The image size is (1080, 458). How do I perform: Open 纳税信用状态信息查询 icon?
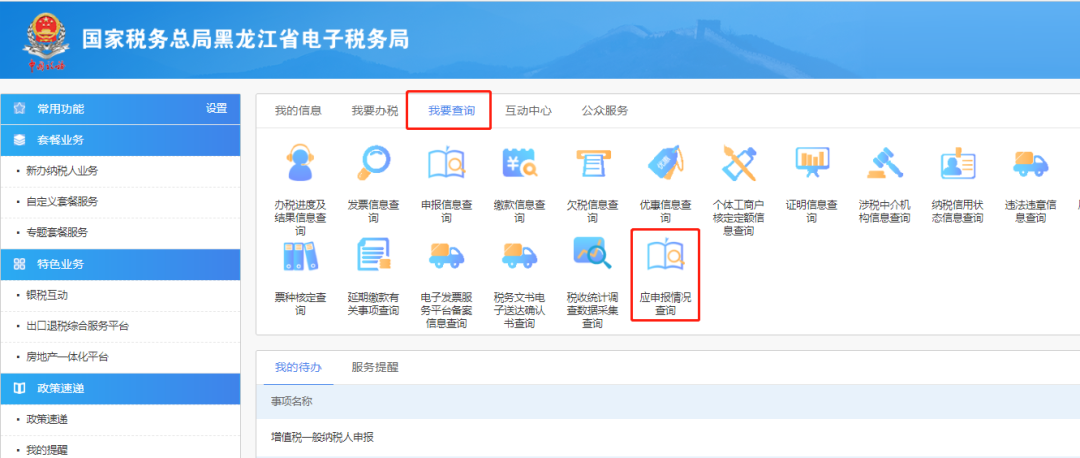tap(957, 163)
